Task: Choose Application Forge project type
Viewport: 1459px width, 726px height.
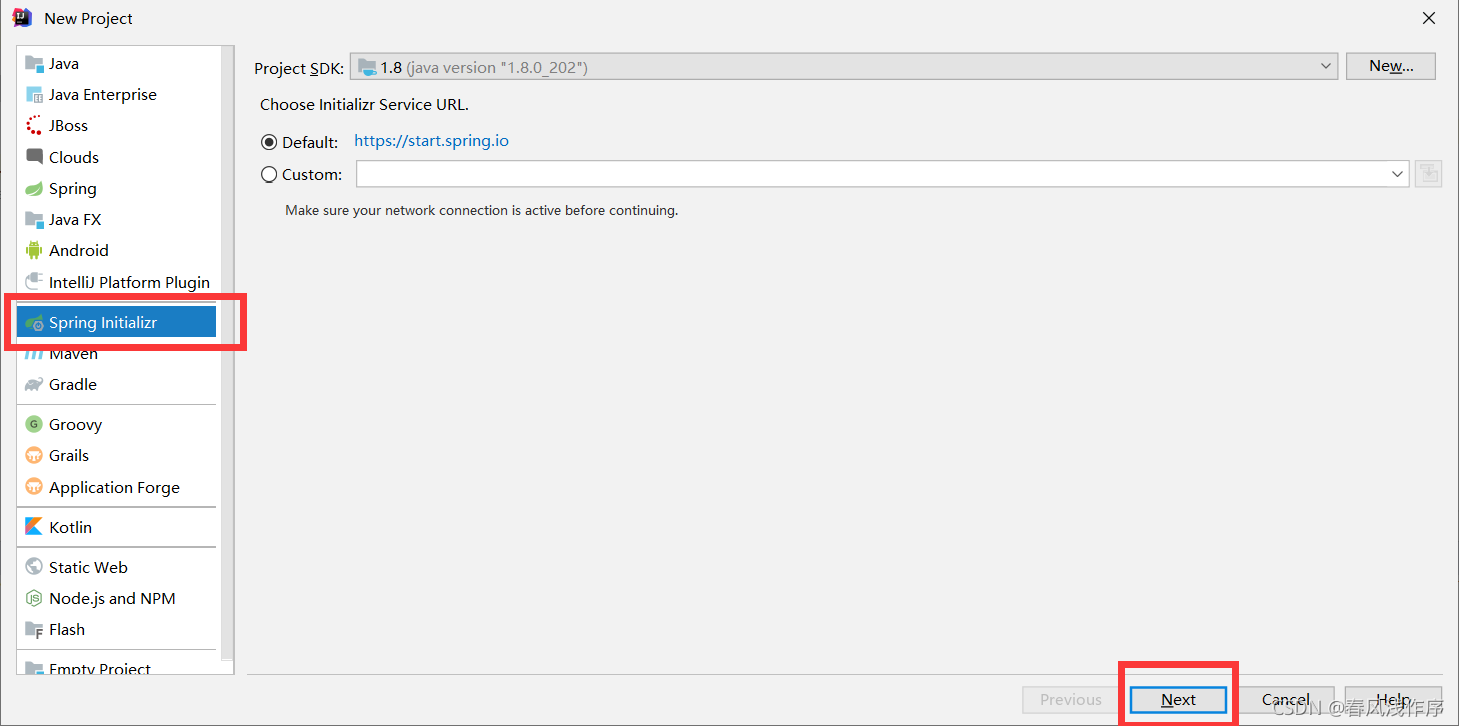Action: [116, 487]
